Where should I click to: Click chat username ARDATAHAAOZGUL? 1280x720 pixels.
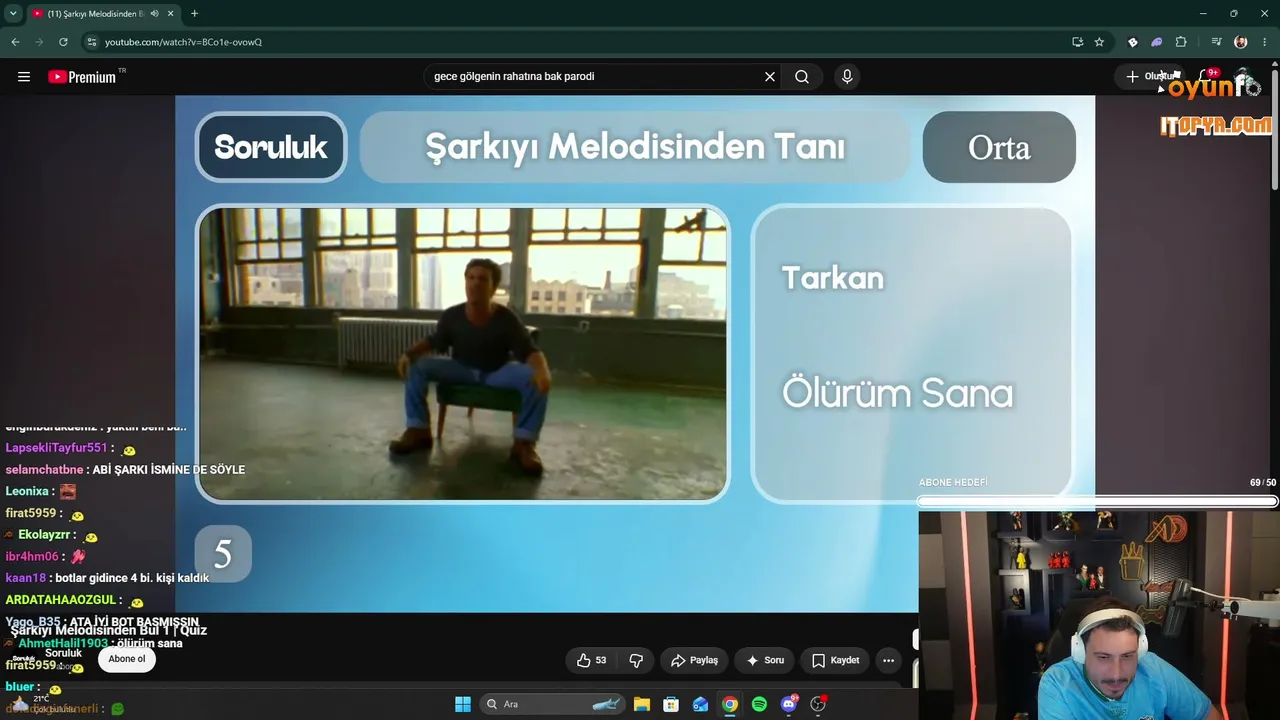pos(61,600)
